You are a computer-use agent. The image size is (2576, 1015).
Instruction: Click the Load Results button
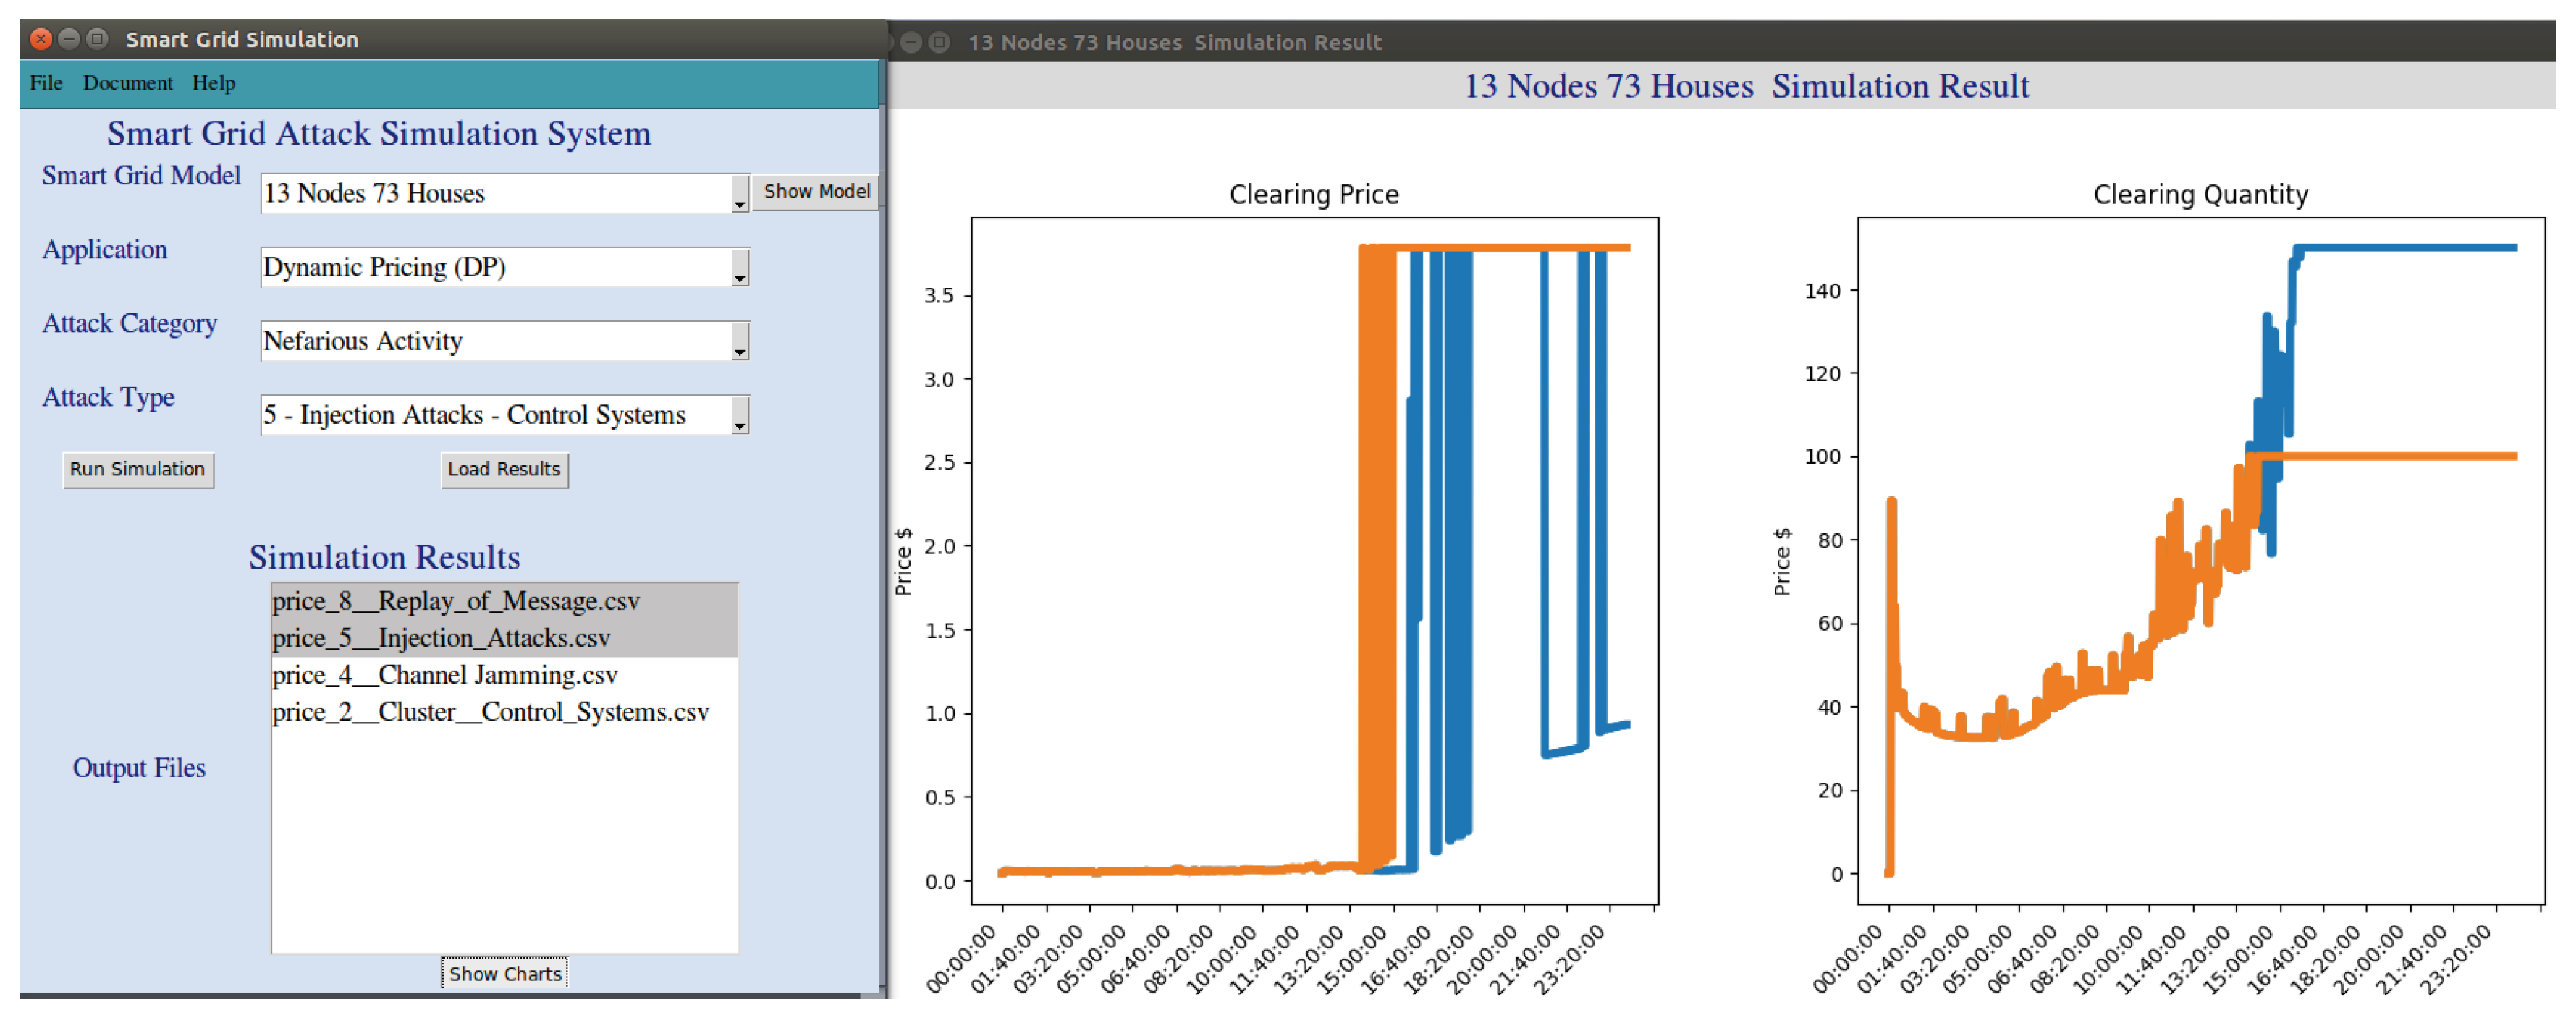tap(505, 469)
